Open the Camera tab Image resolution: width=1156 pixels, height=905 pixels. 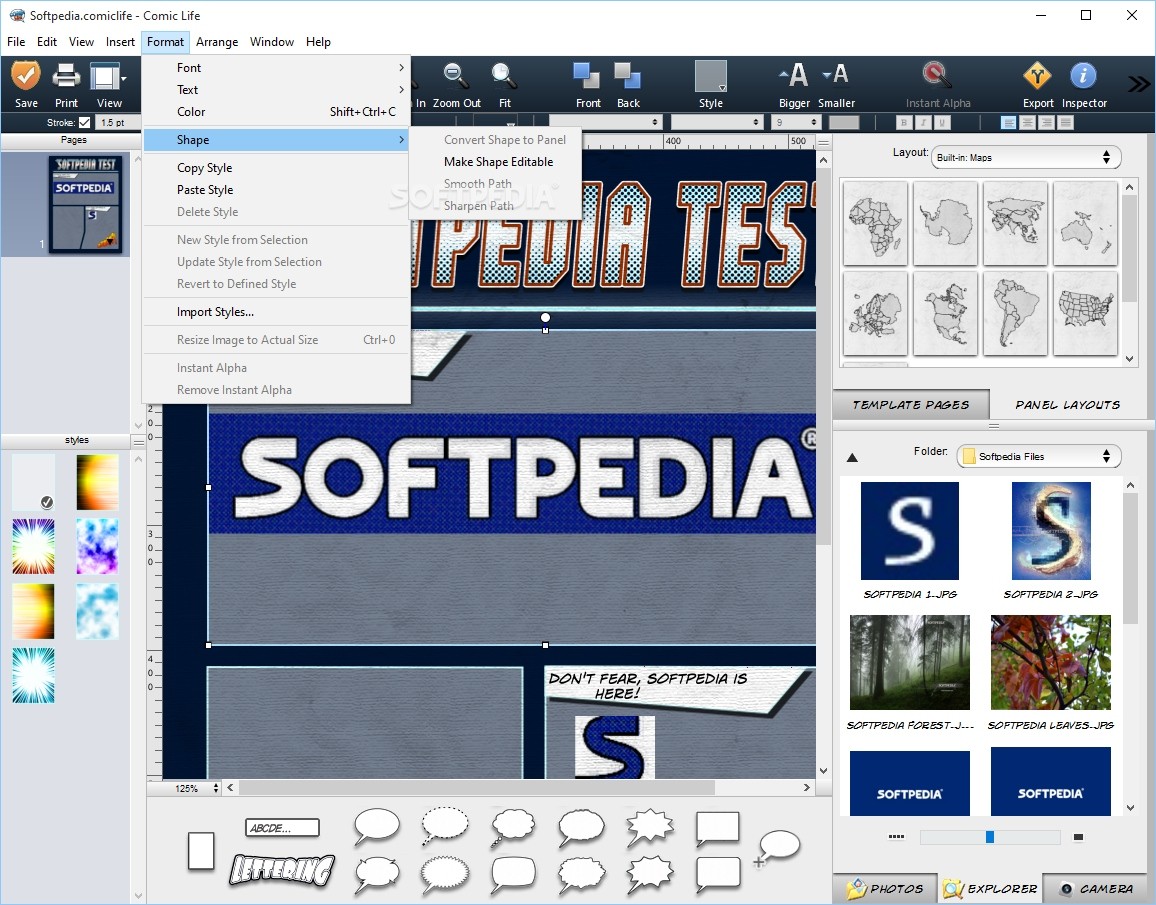click(x=1096, y=889)
